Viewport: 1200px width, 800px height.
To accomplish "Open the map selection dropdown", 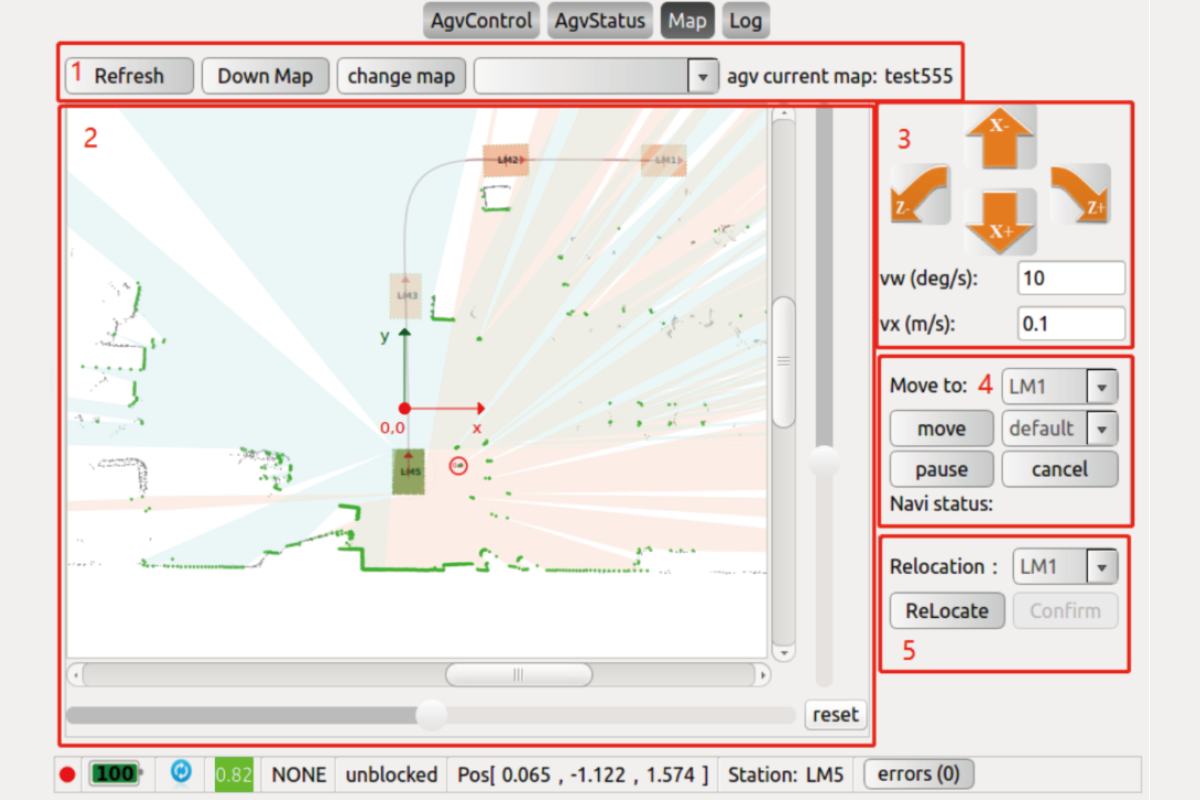I will [596, 76].
